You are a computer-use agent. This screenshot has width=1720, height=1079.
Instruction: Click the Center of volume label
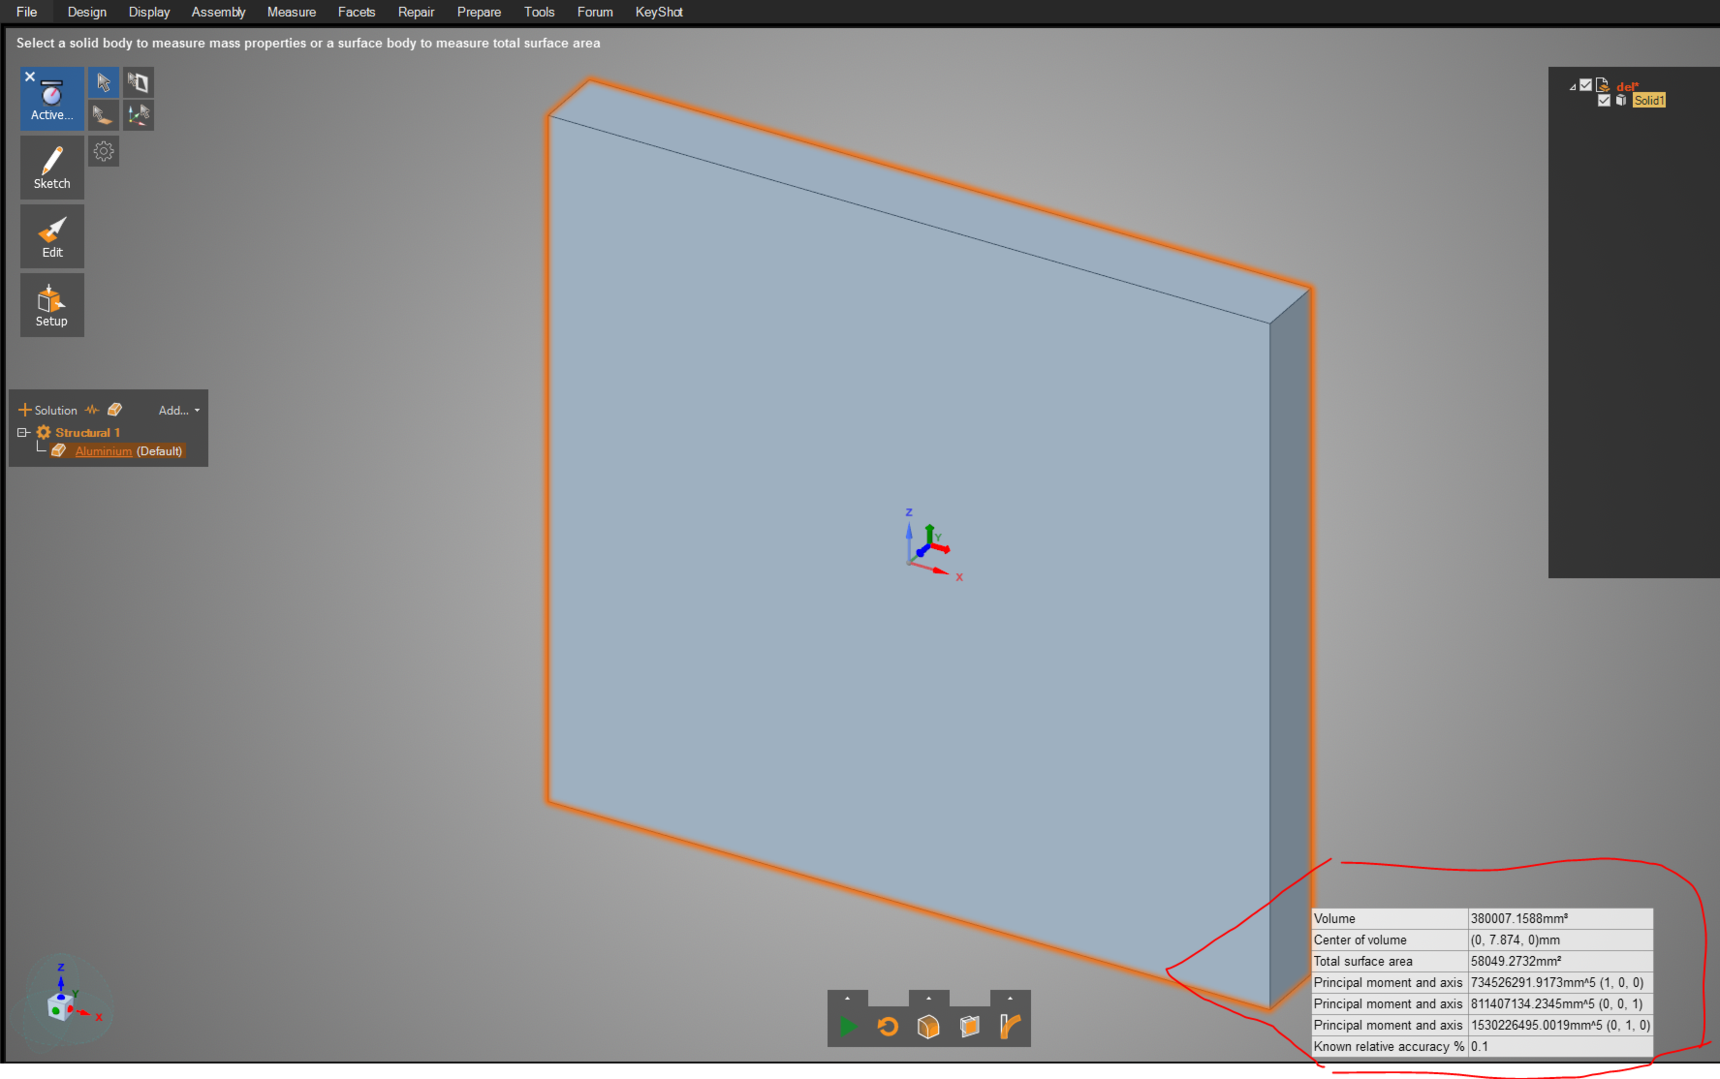point(1360,940)
